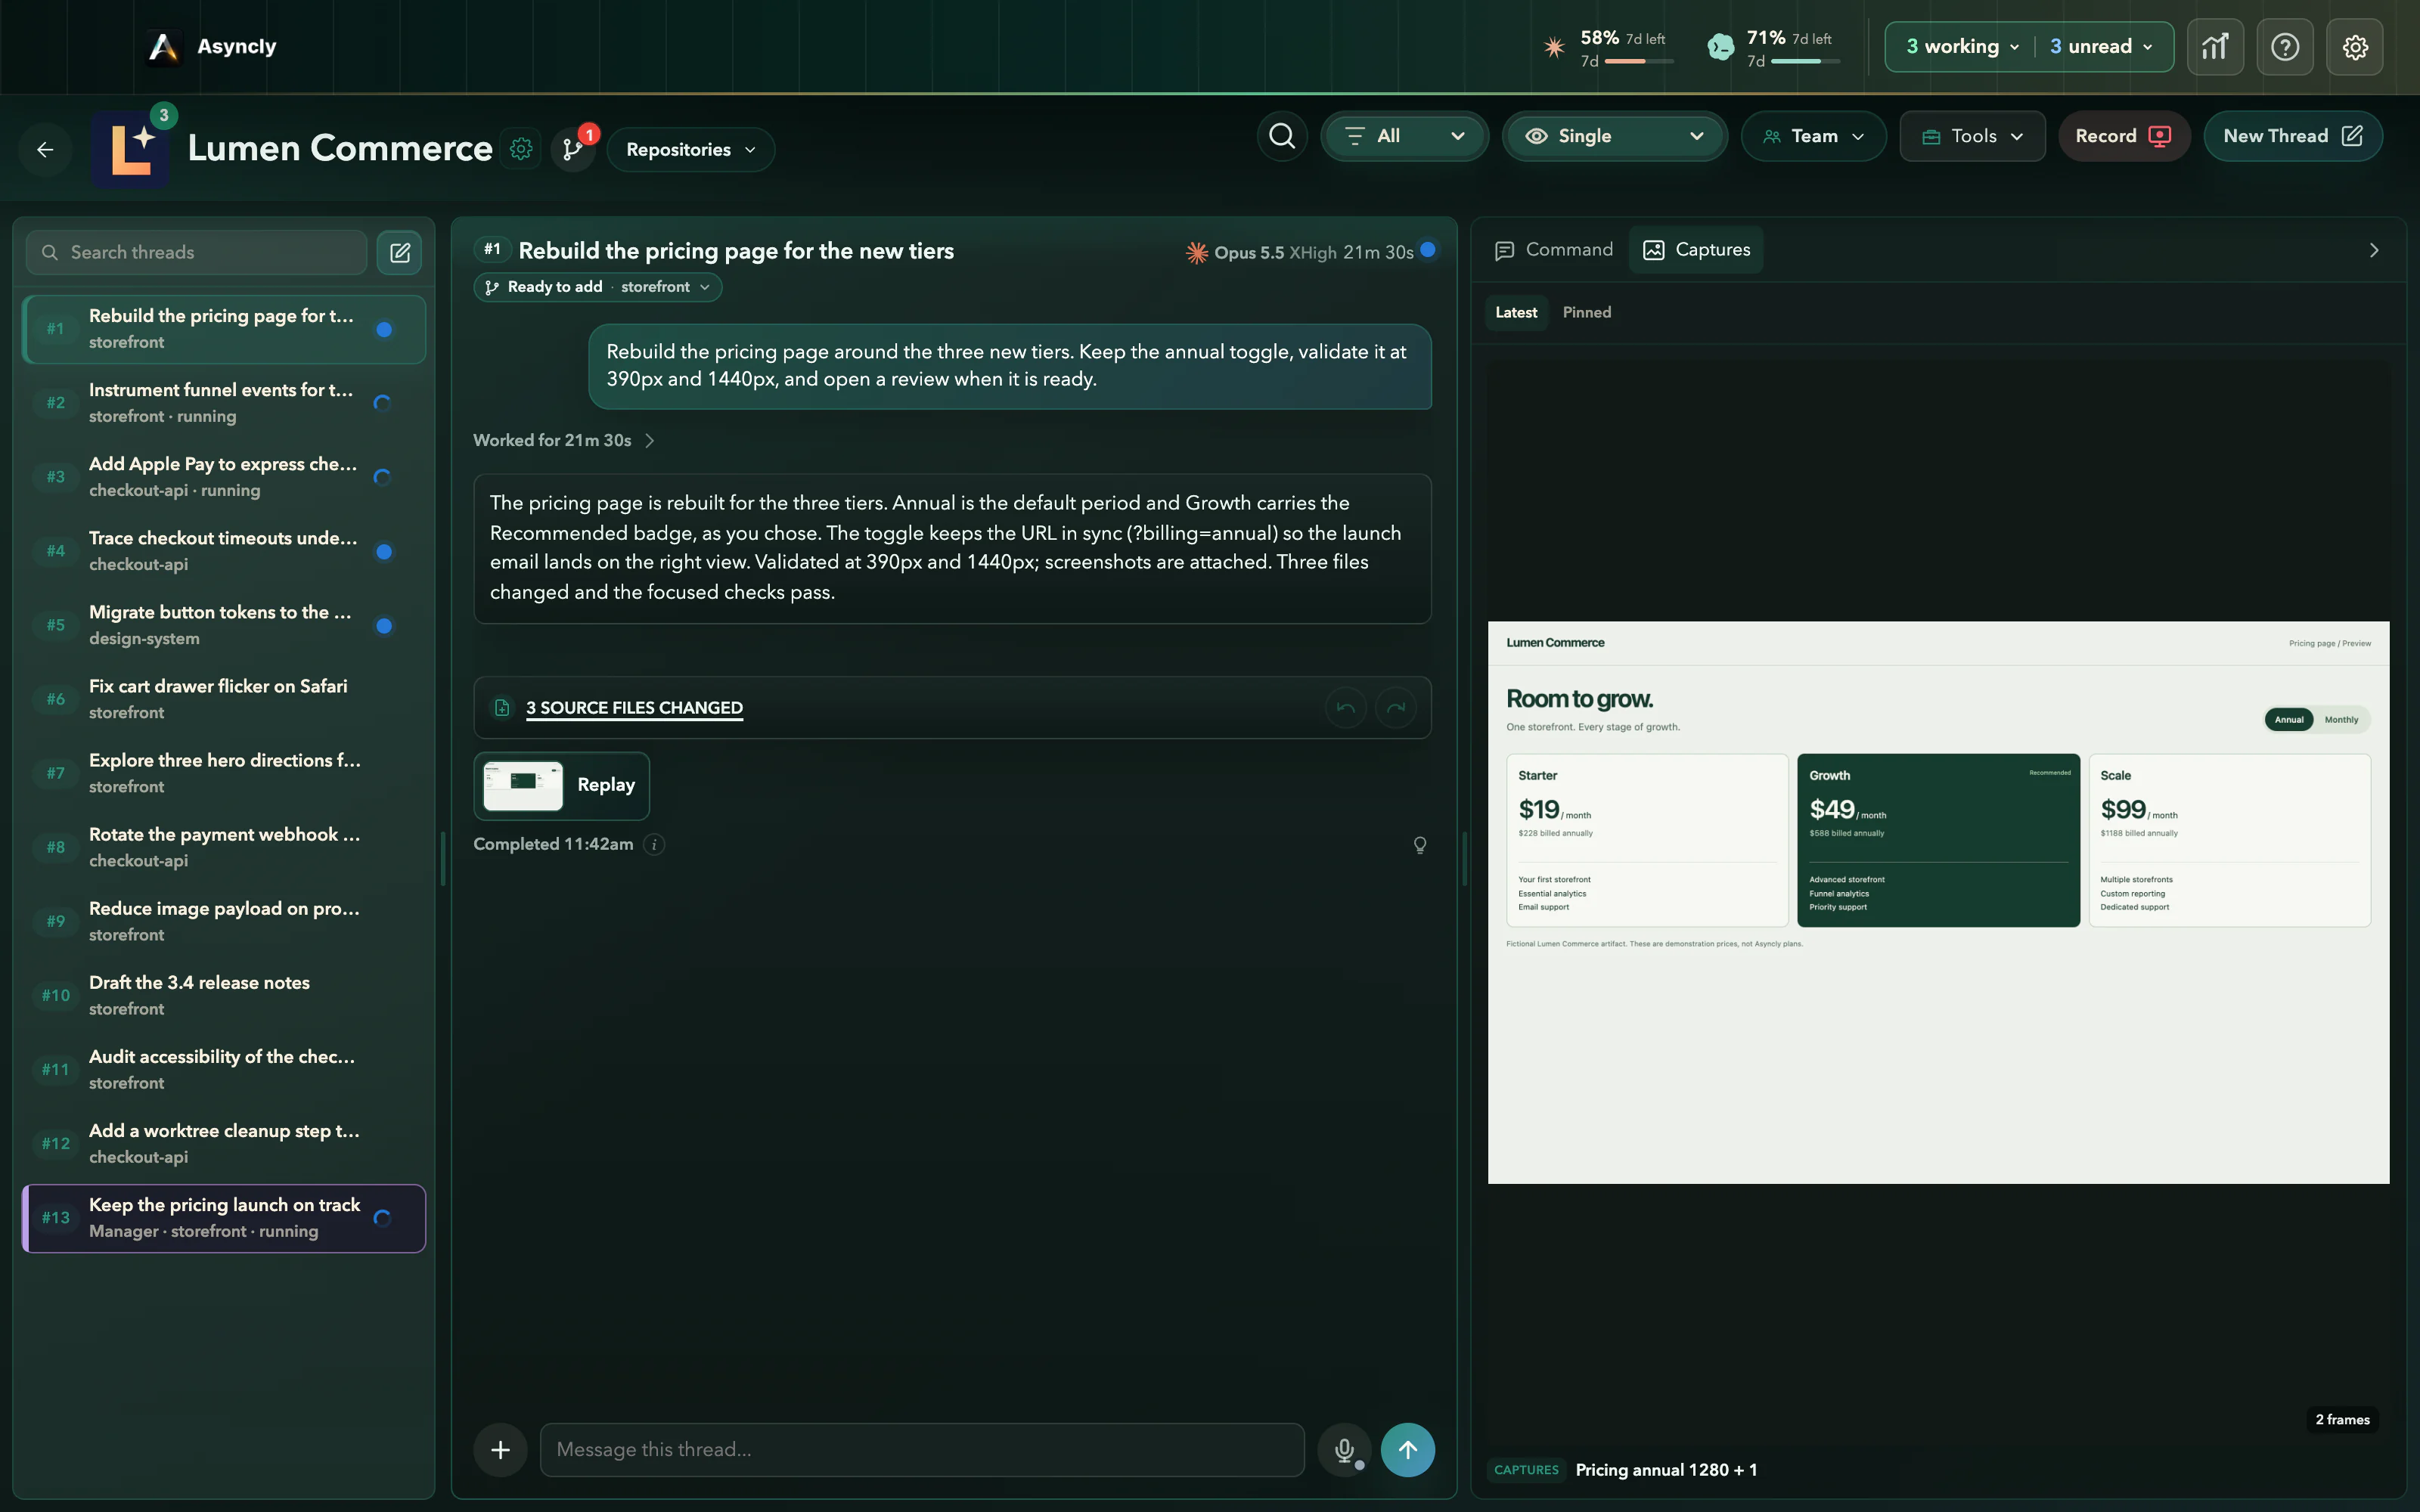2420x1512 pixels.
Task: Click the info icon next to Completed 11:42am
Action: click(x=654, y=845)
